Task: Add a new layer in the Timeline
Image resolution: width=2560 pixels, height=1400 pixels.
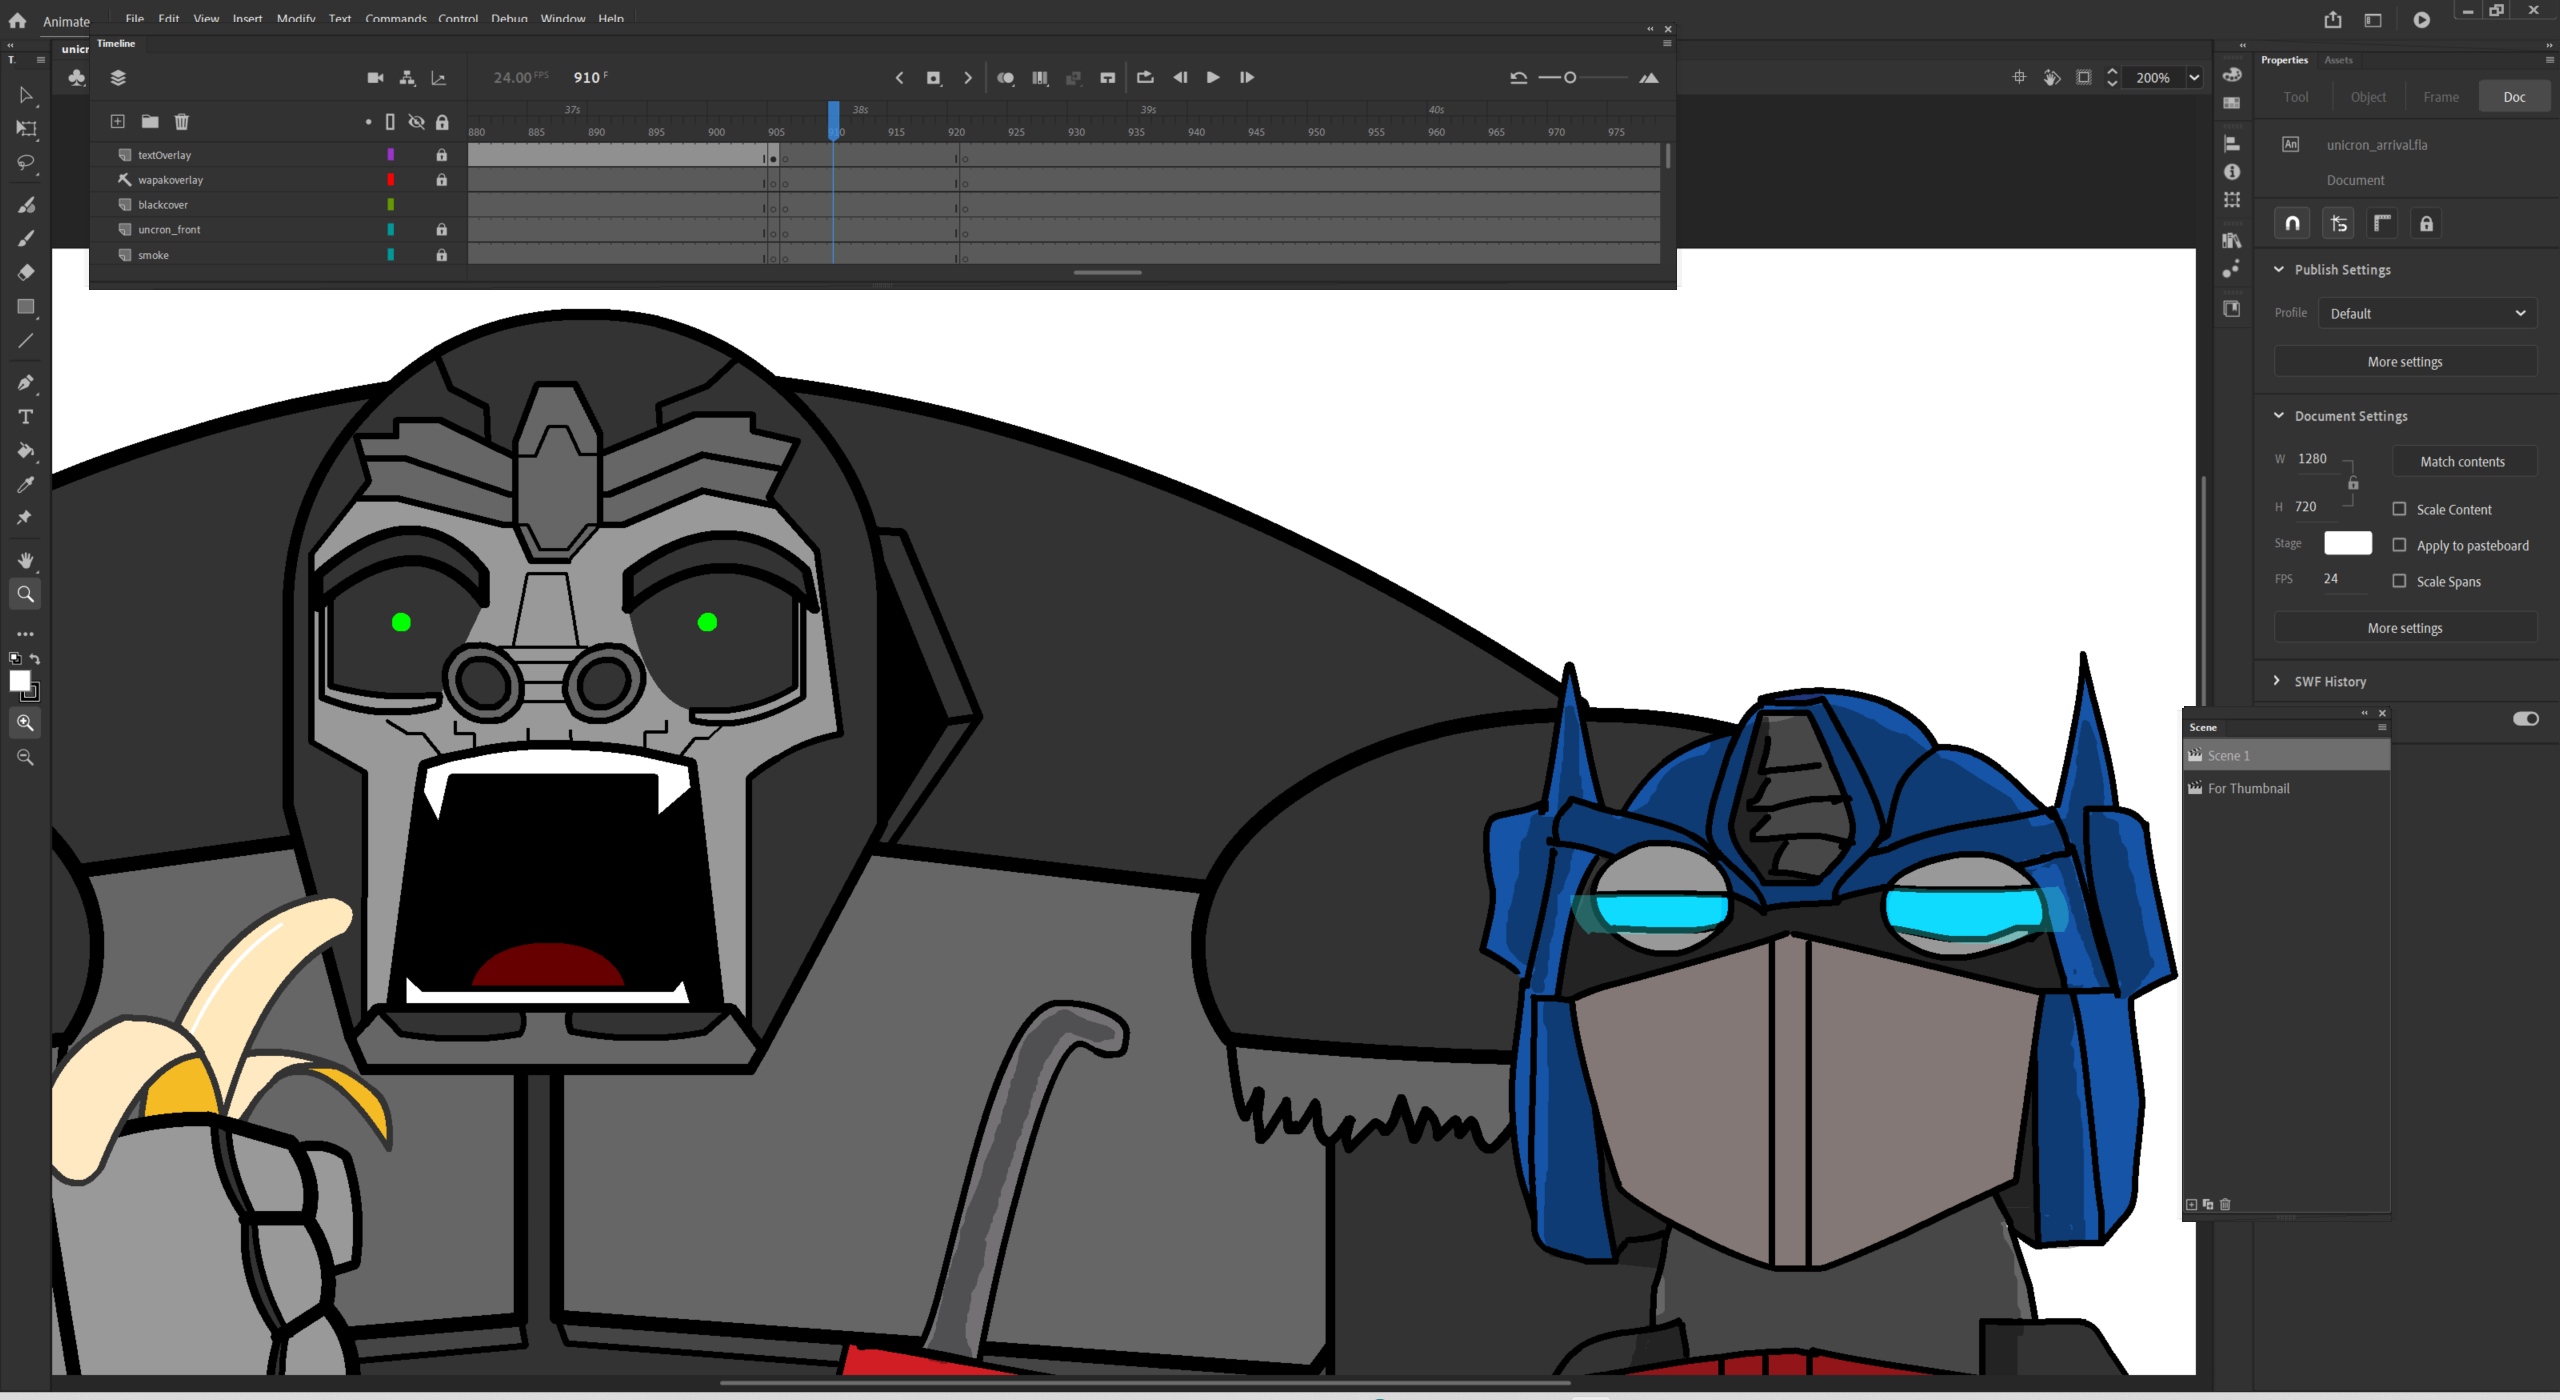Action: click(117, 122)
